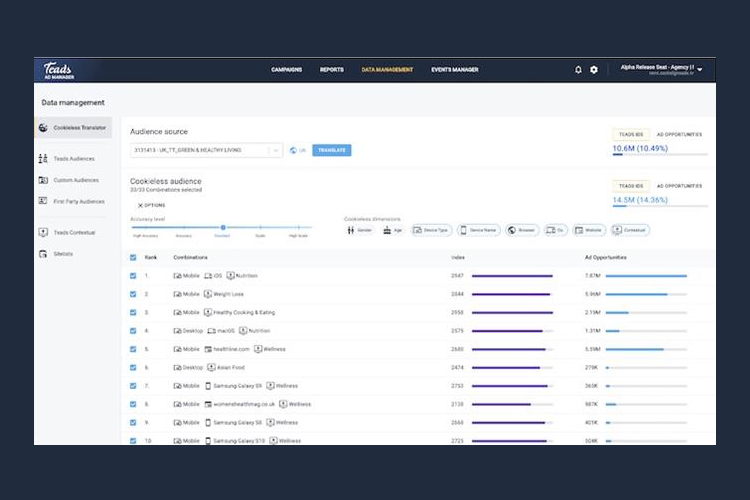
Task: Open settings via the gear icon
Action: click(x=594, y=70)
